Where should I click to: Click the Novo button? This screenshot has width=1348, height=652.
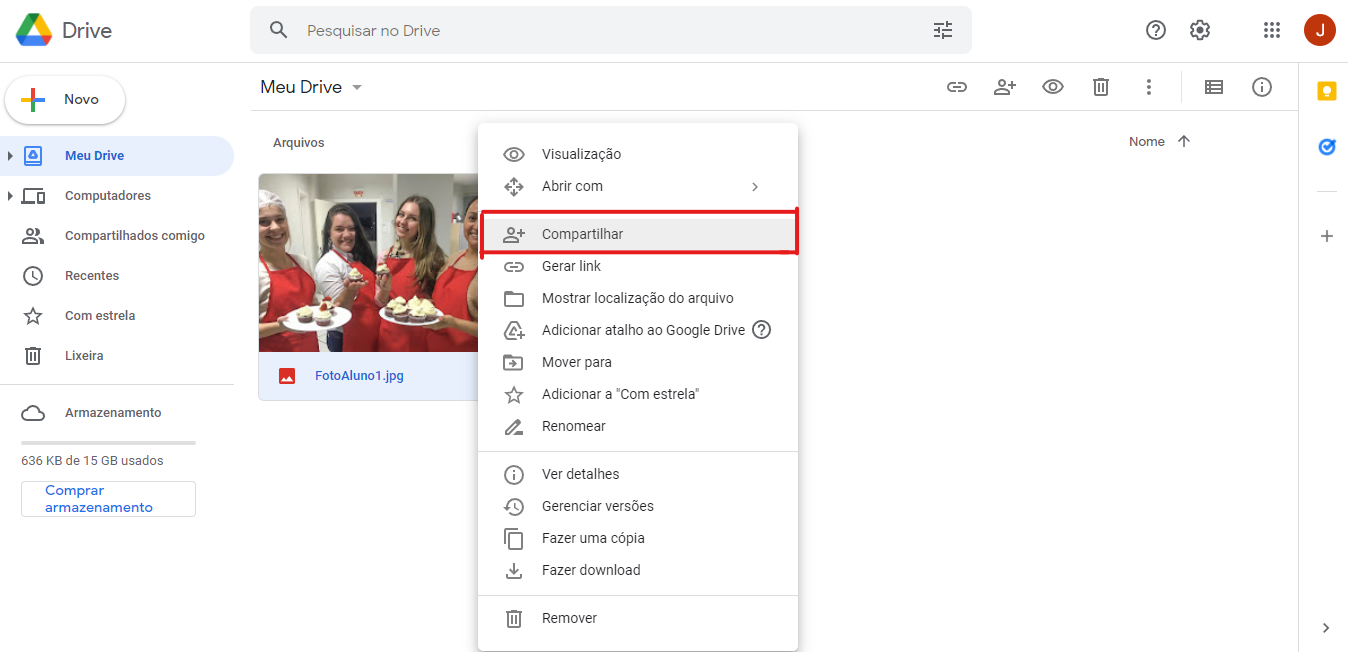coord(65,100)
